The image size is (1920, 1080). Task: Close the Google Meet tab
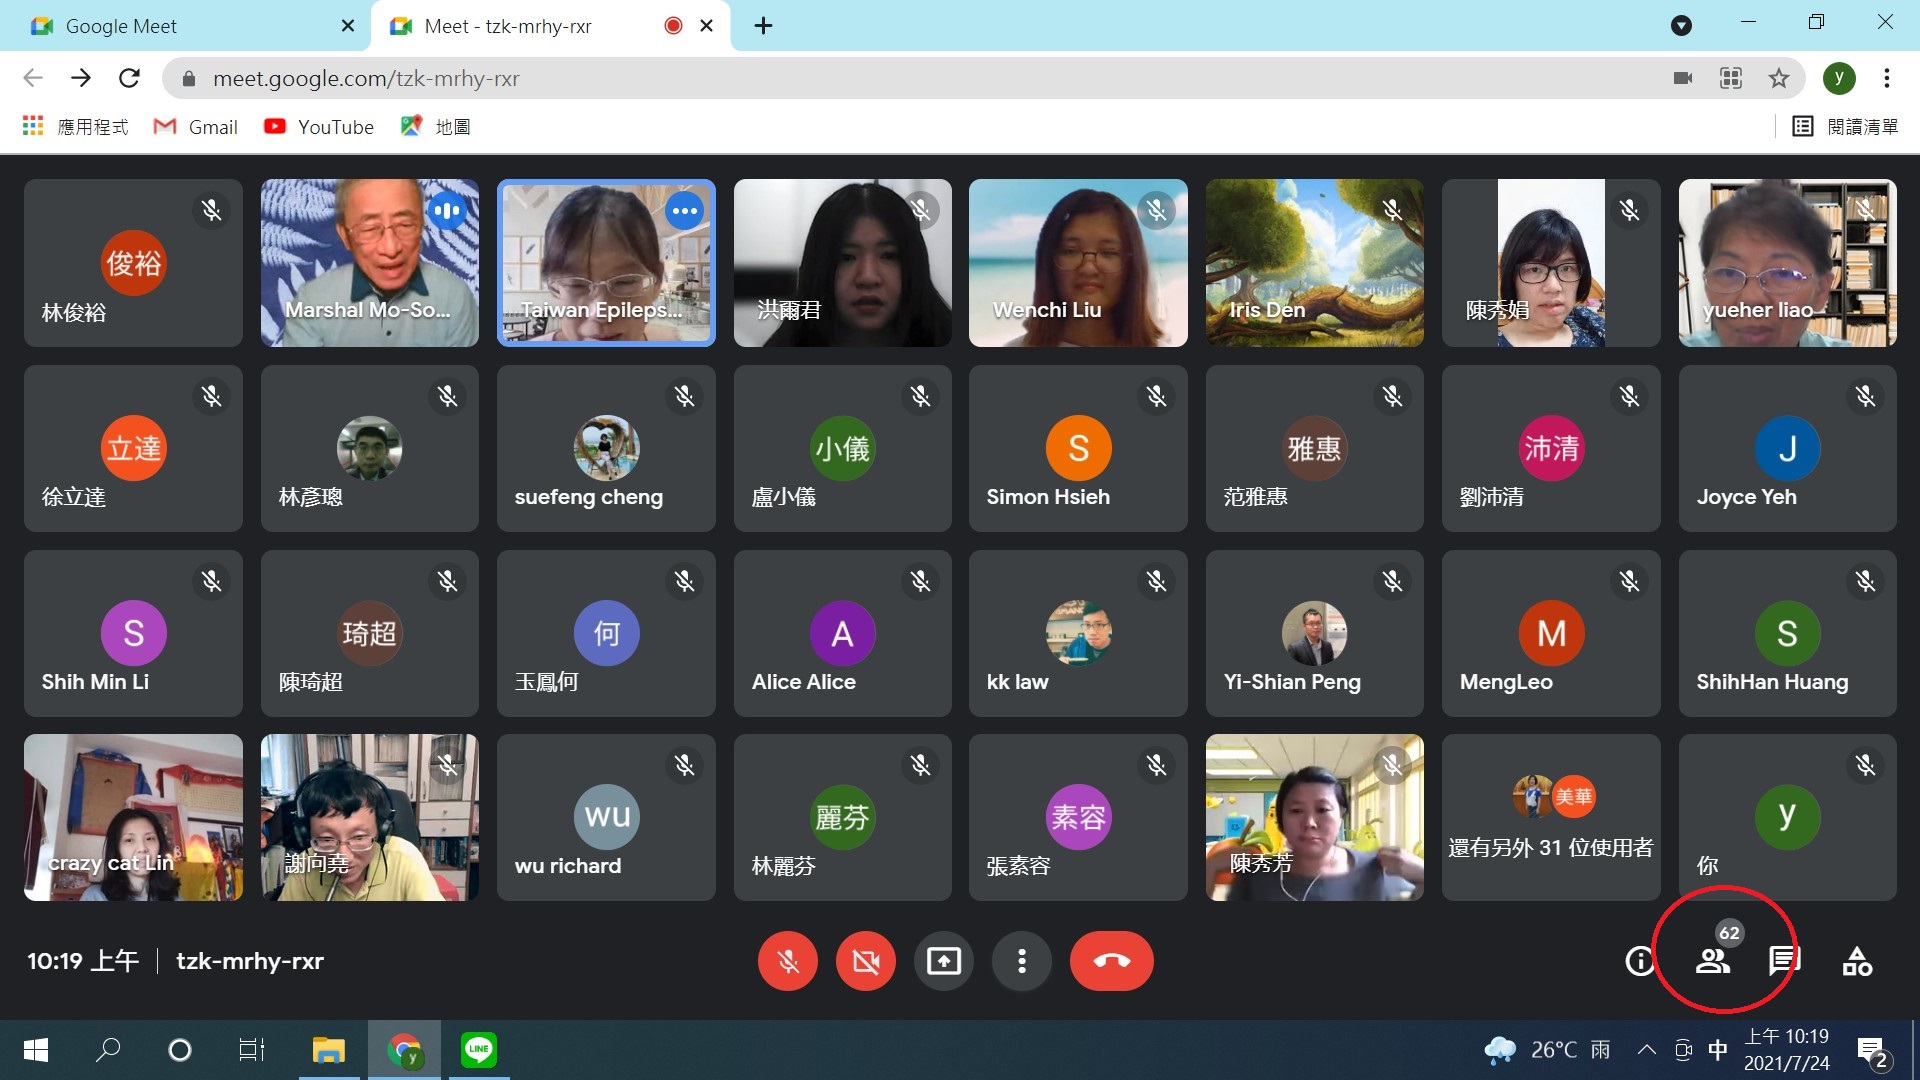[348, 26]
